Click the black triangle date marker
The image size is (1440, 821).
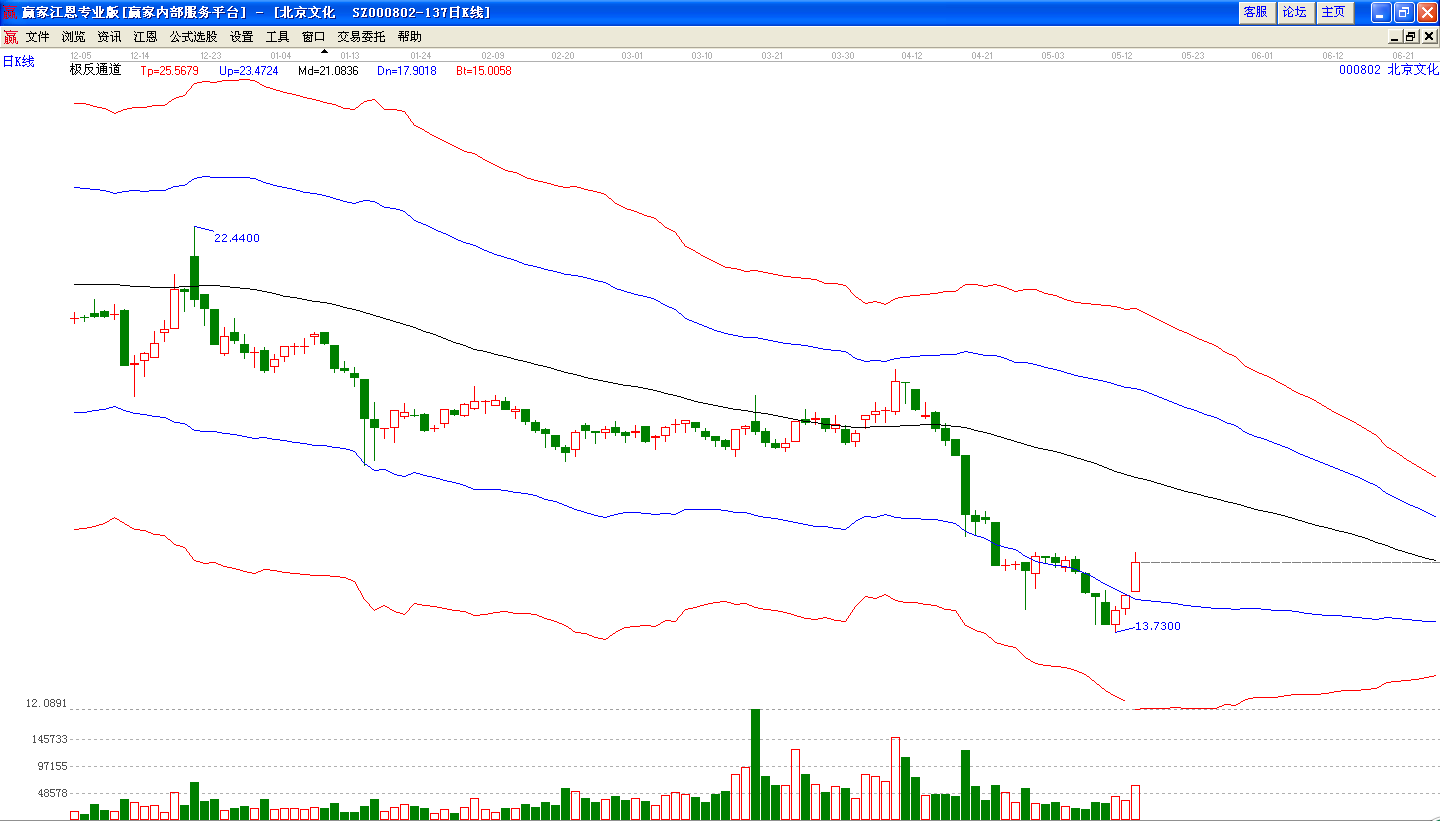(x=324, y=51)
